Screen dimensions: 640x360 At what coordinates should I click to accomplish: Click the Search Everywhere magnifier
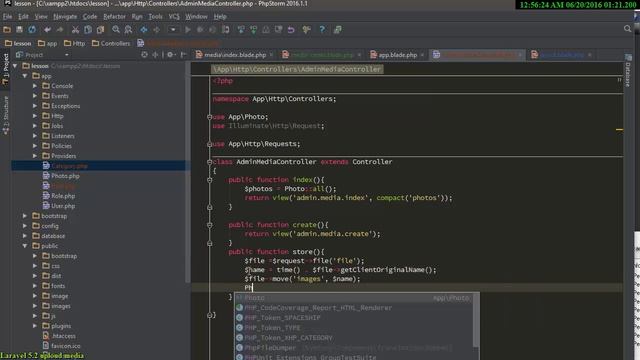click(x=627, y=29)
